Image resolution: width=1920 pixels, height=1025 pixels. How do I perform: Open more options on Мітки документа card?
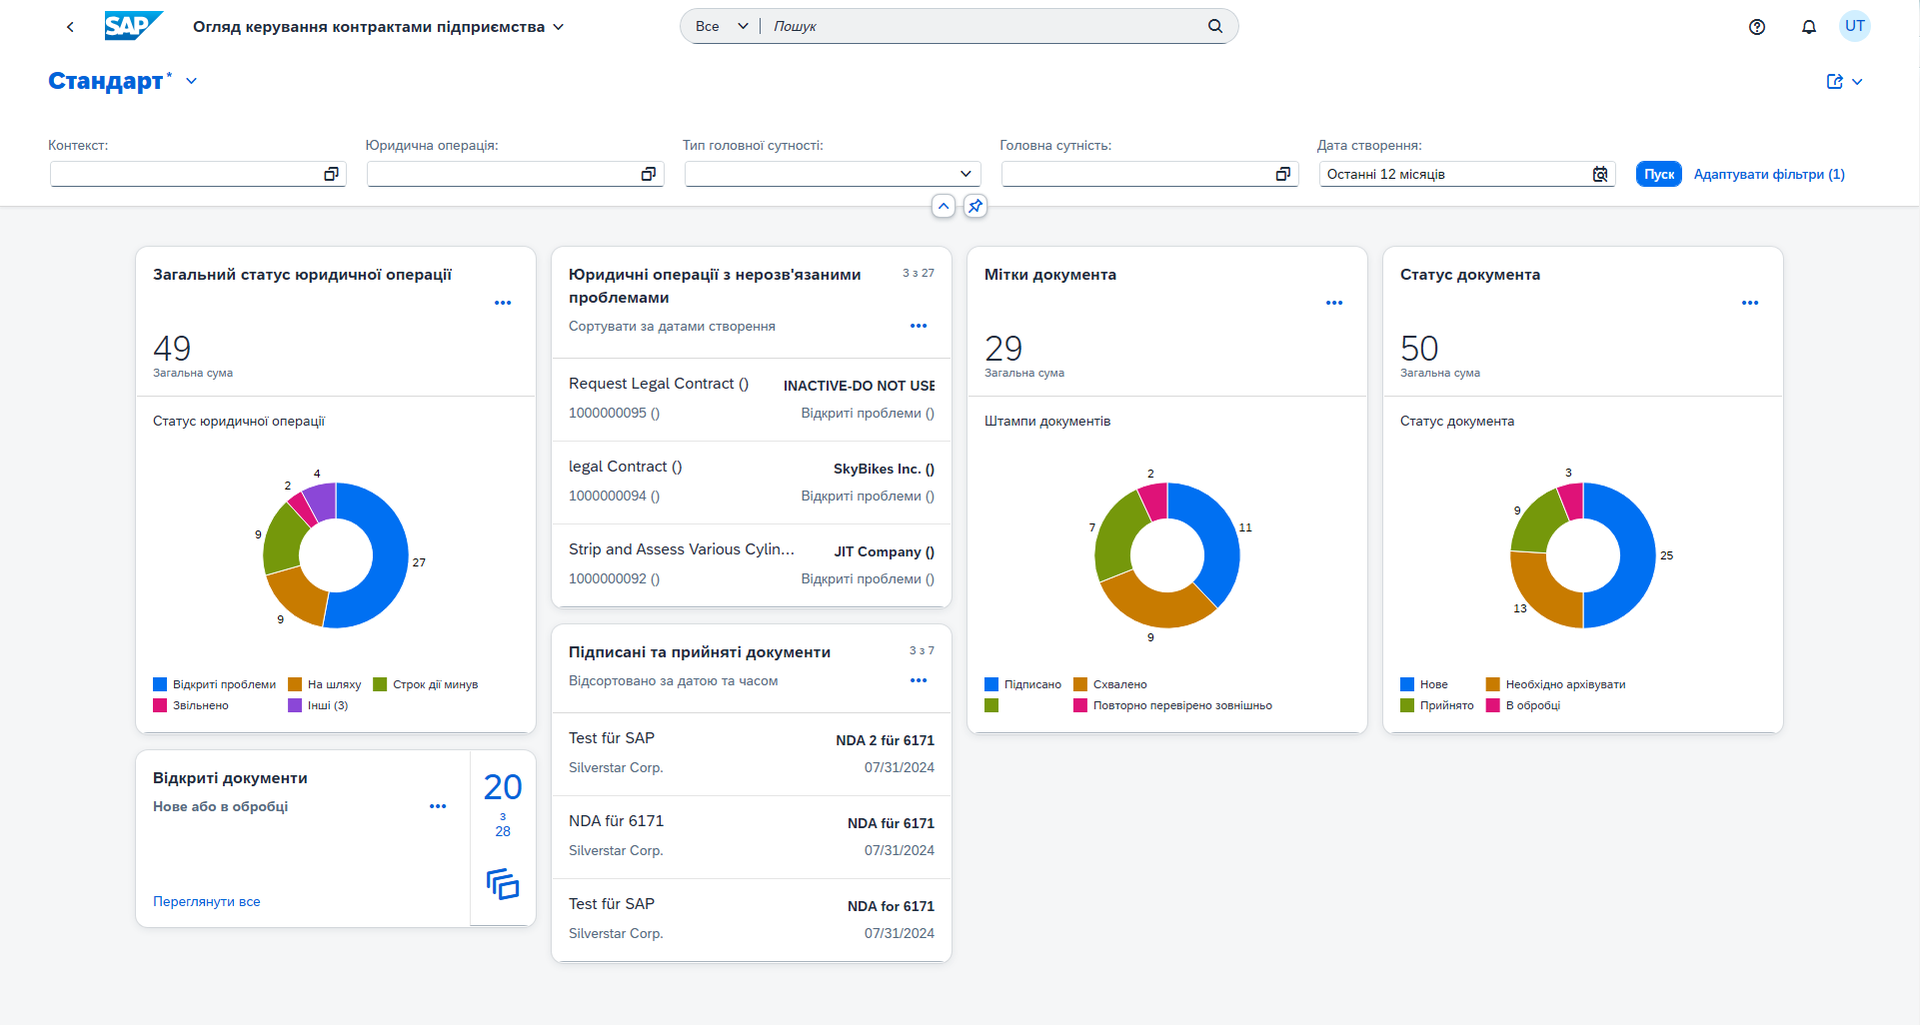1334,303
